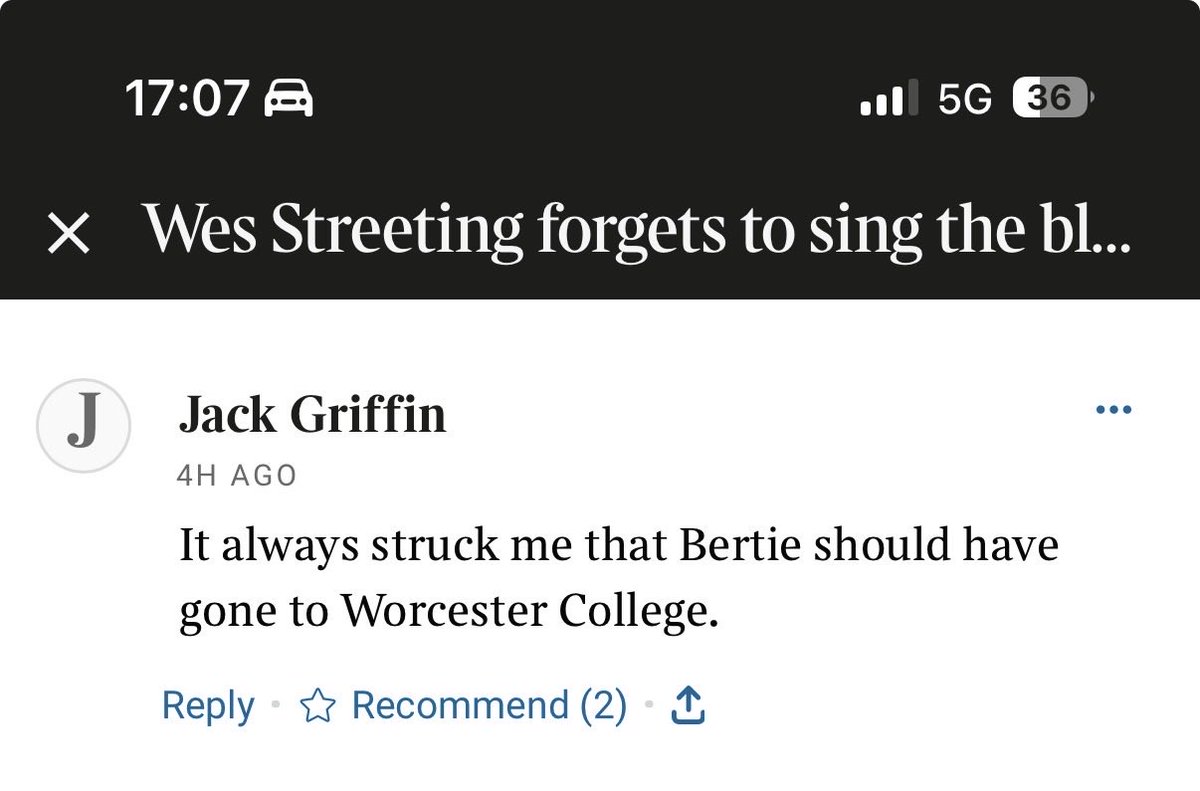Tap the 17:07 clock in status bar
This screenshot has width=1200, height=791.
[186, 98]
